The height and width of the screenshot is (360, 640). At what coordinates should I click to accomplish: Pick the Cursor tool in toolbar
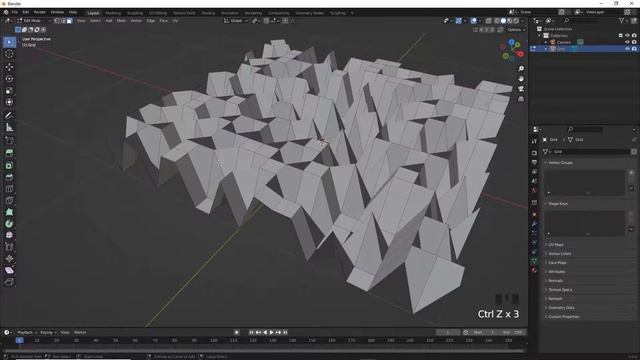coord(9,54)
